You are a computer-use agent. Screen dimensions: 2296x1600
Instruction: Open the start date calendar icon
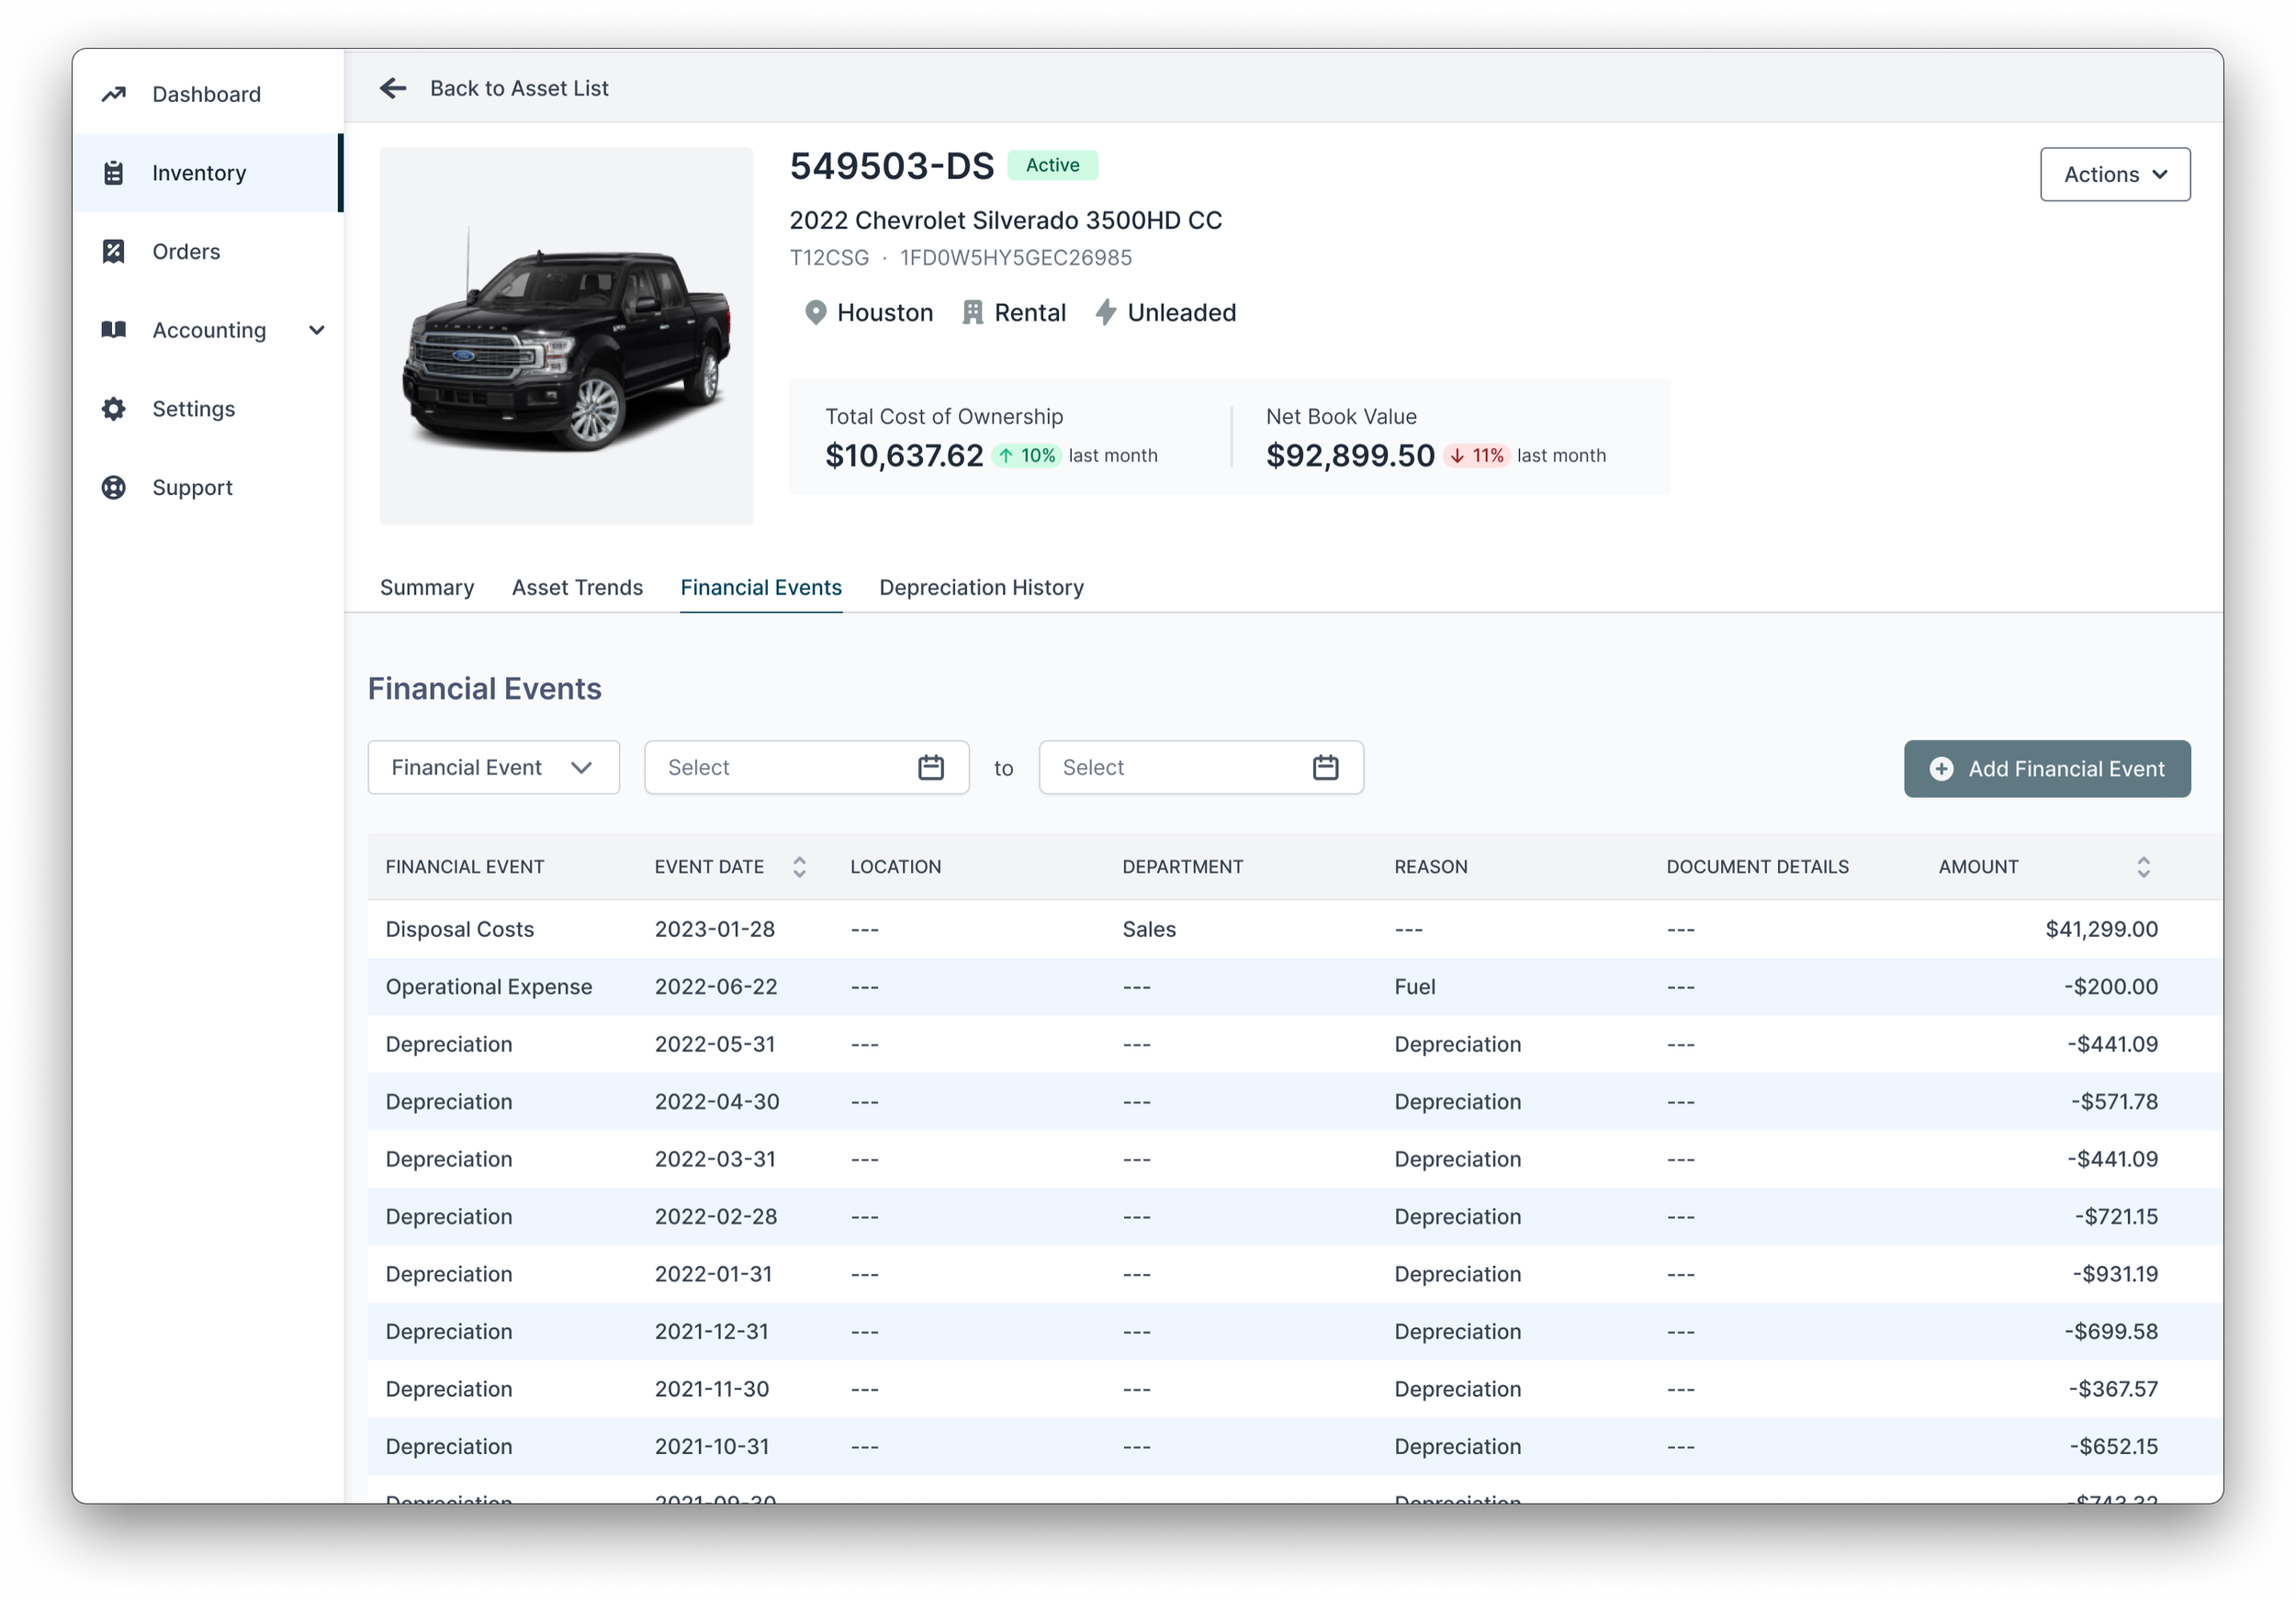pyautogui.click(x=930, y=767)
